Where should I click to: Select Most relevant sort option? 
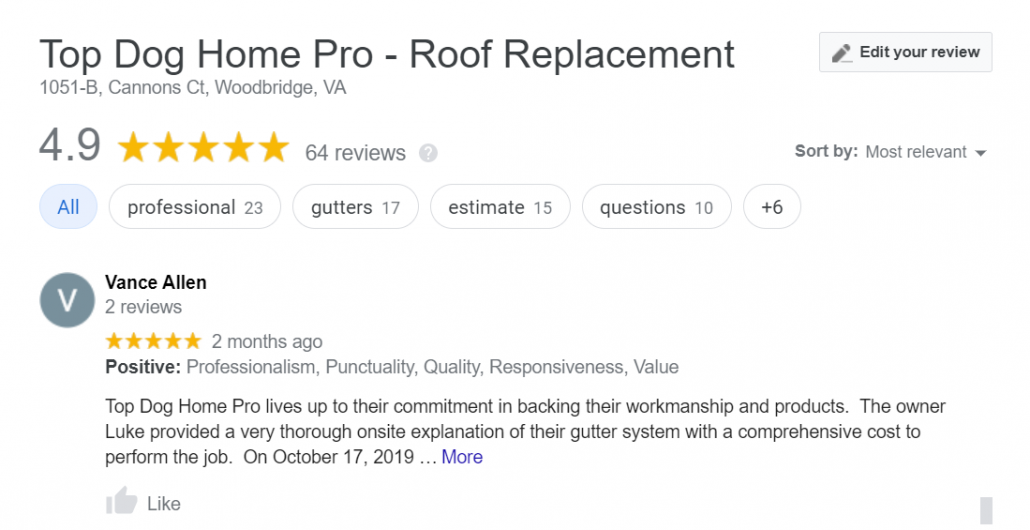916,152
